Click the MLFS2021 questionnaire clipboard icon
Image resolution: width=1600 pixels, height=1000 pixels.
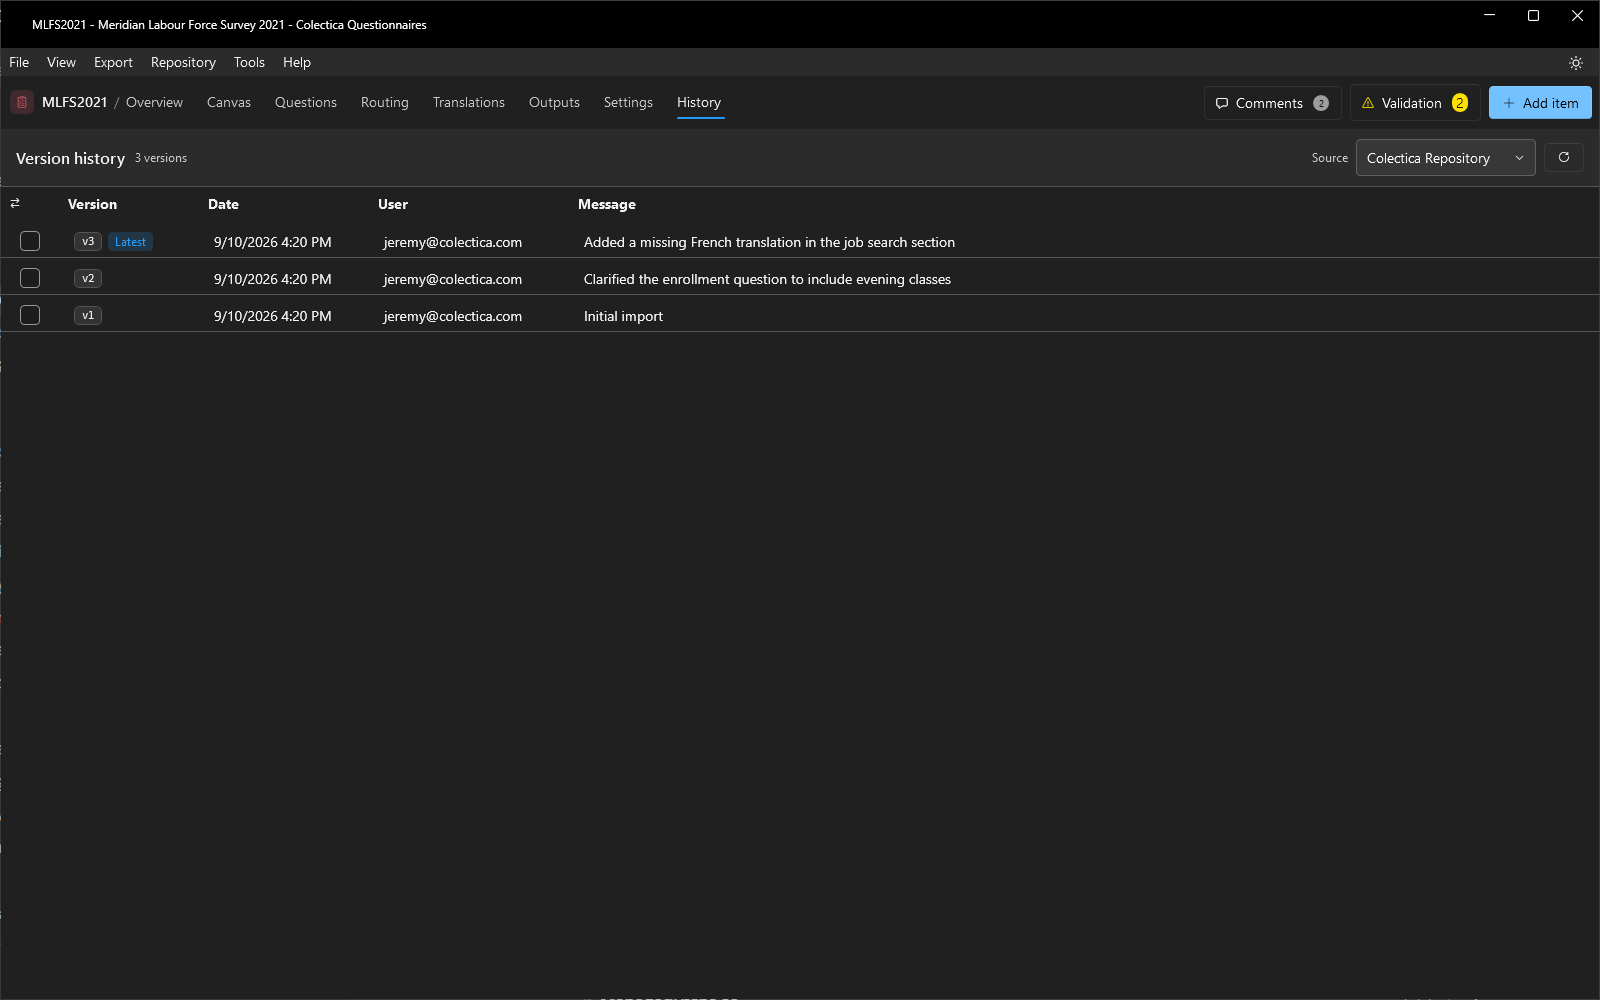[22, 102]
